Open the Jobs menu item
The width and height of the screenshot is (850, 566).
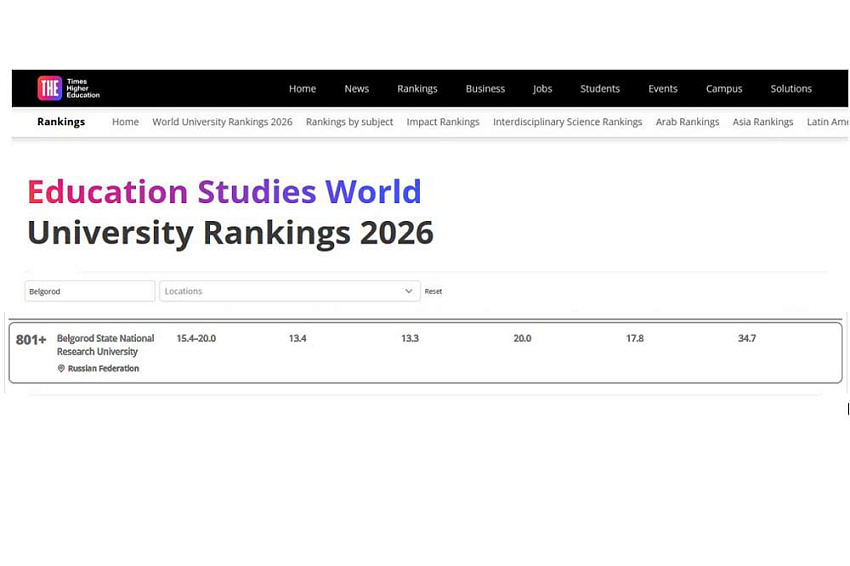(x=542, y=89)
